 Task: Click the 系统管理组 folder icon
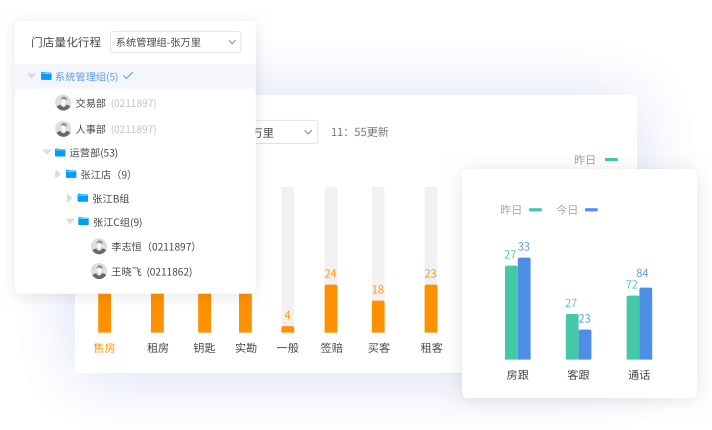(x=46, y=76)
